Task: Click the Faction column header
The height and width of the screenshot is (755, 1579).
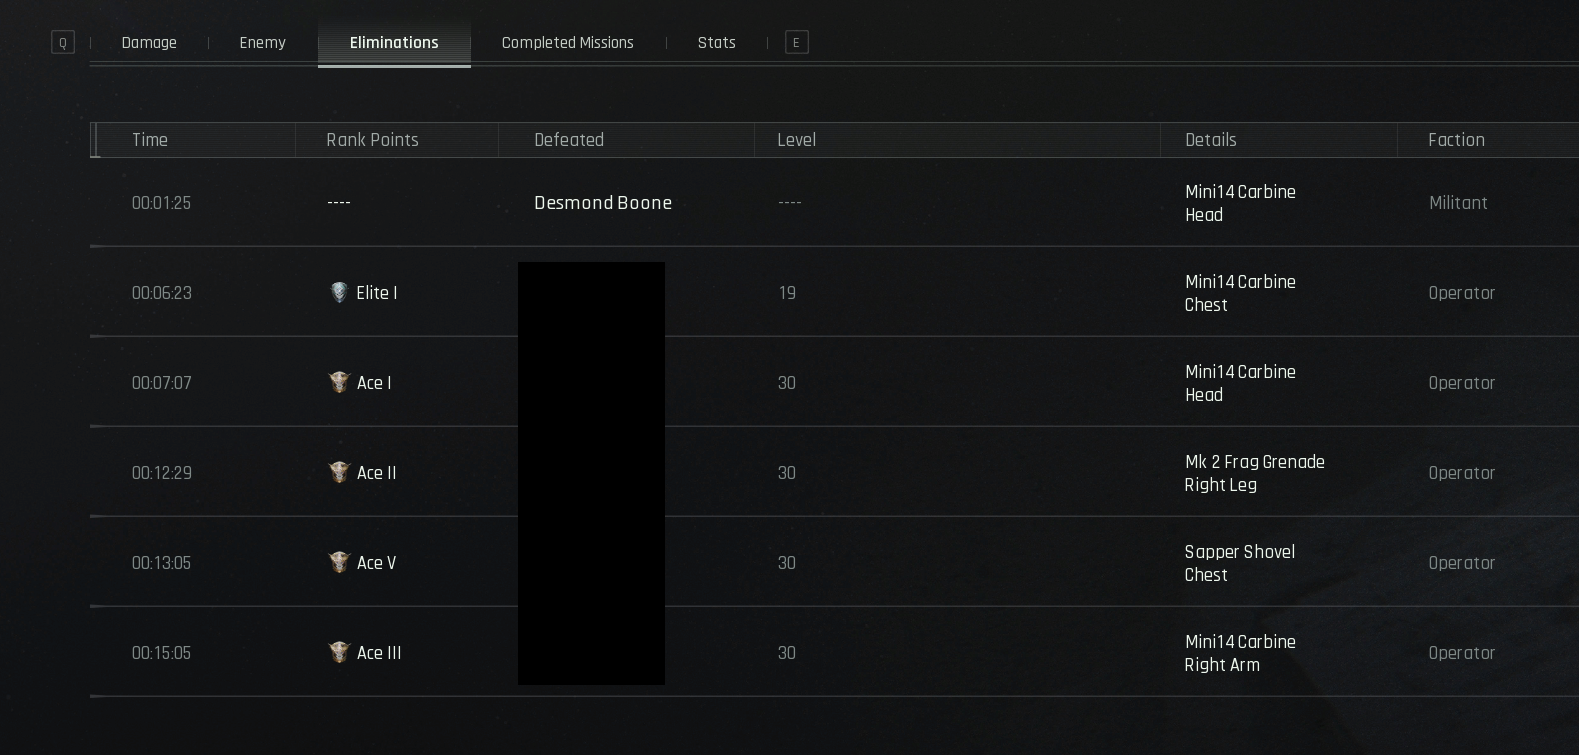Action: [1456, 140]
